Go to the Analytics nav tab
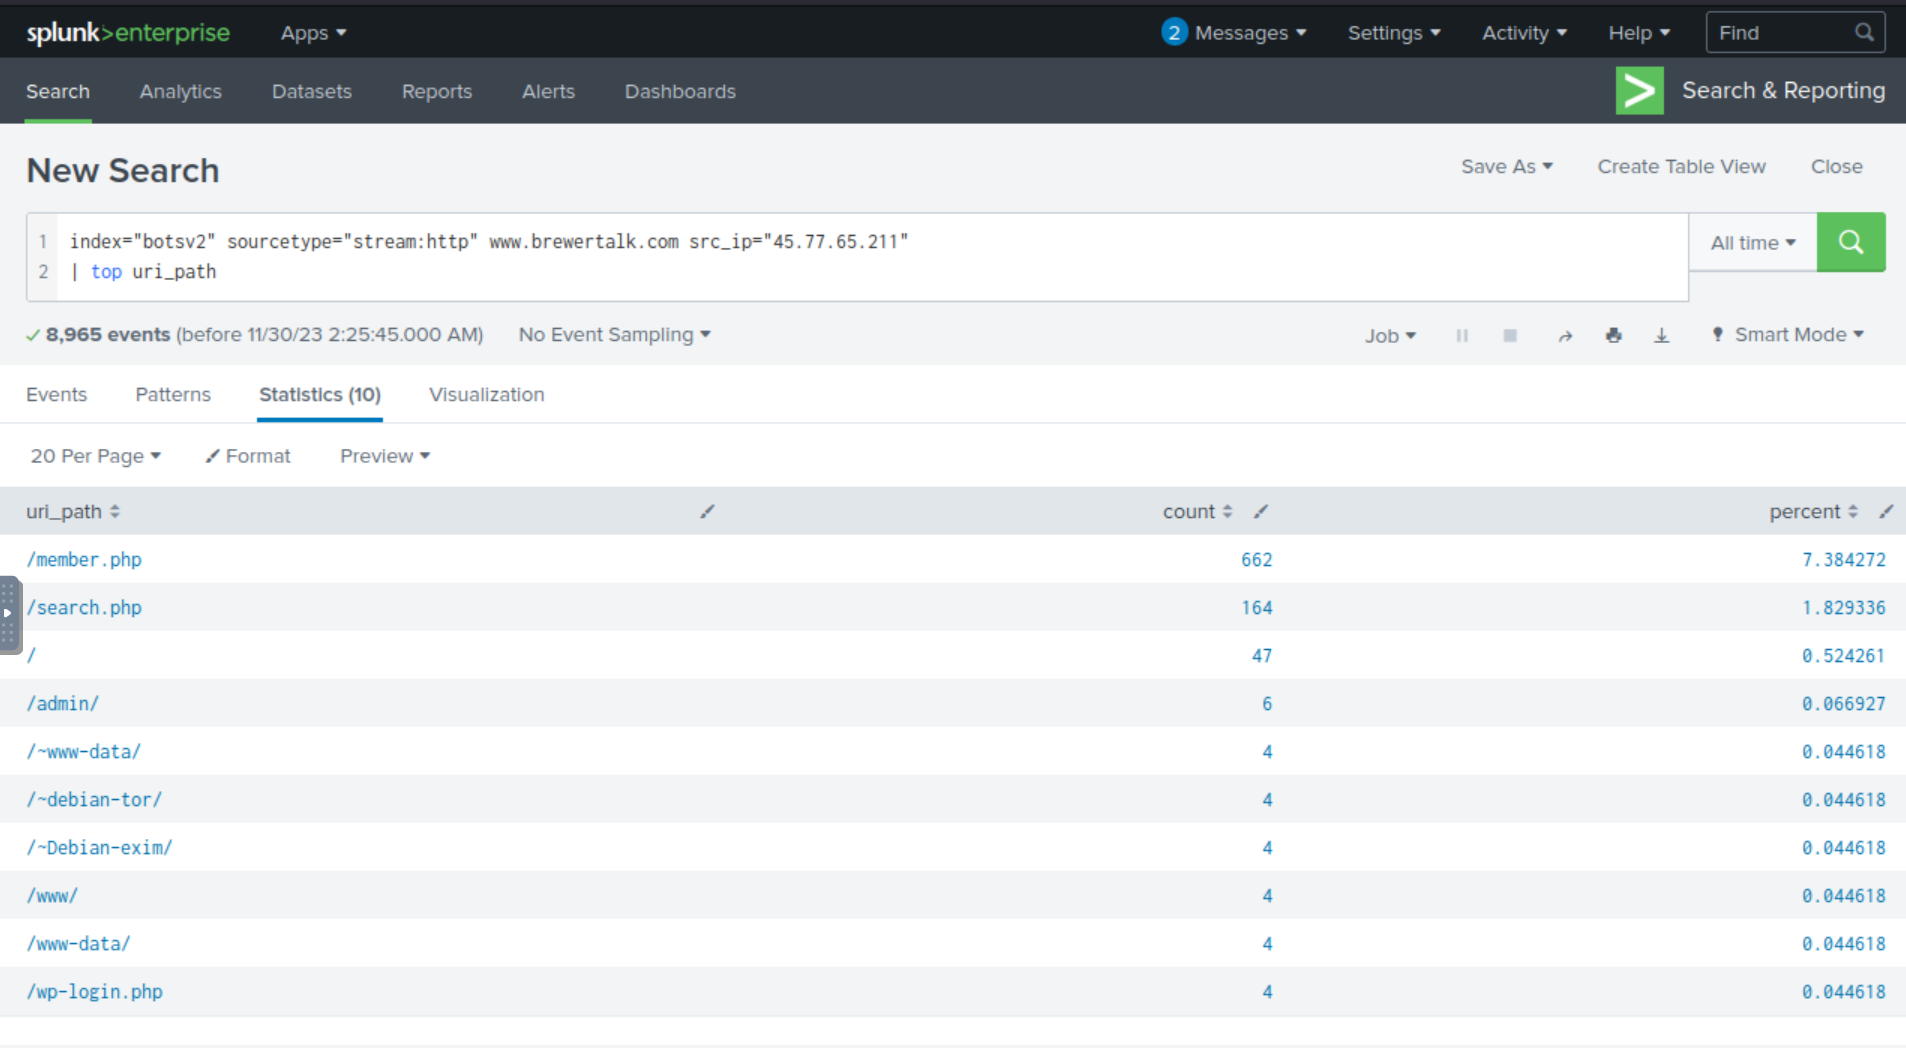Viewport: 1906px width, 1048px height. click(181, 91)
